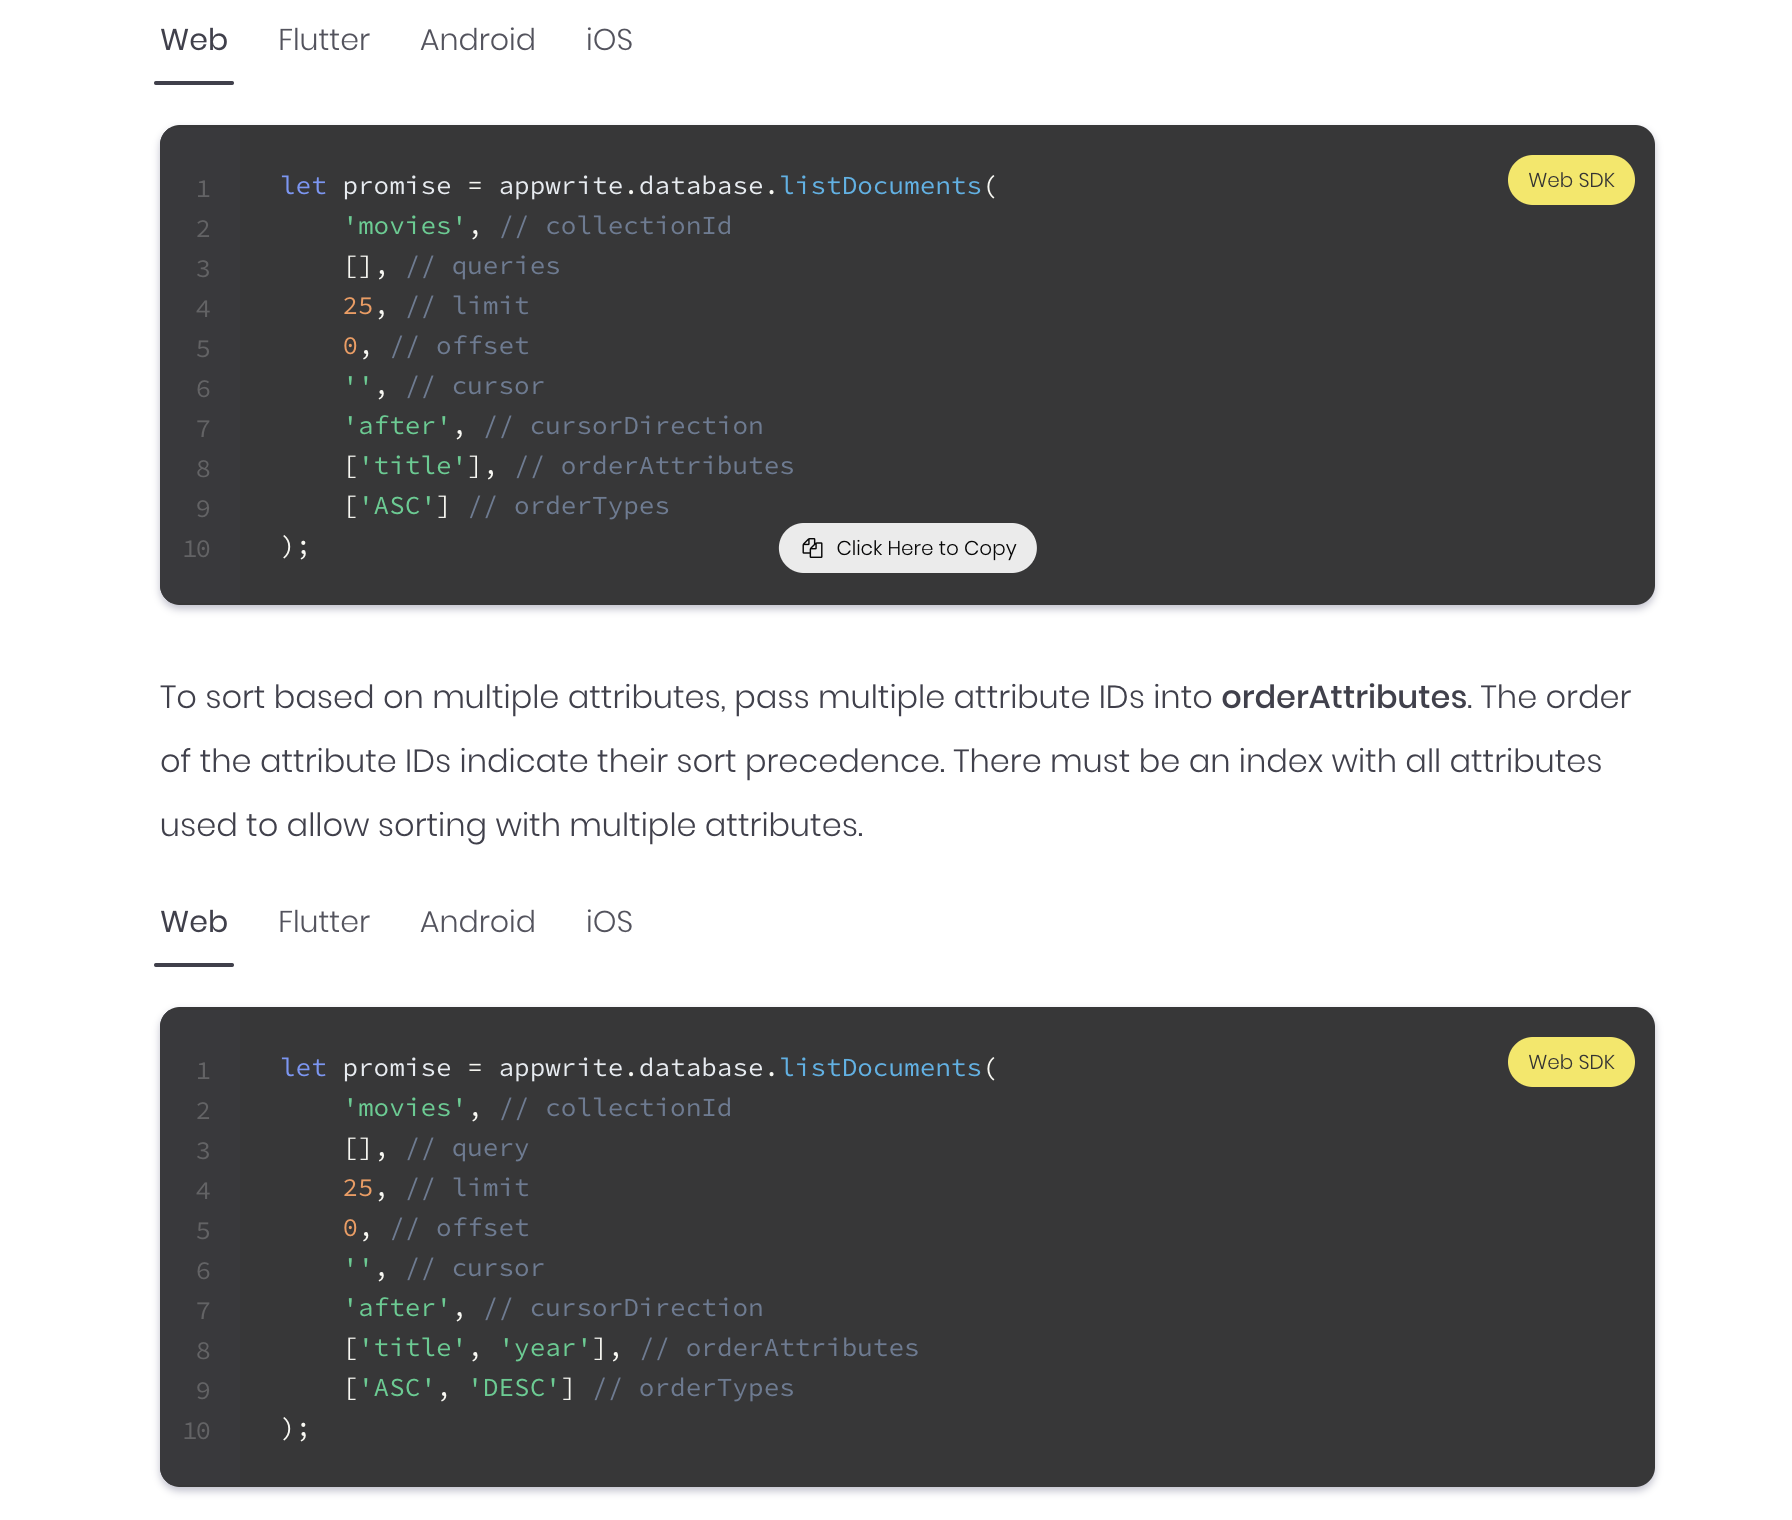
Task: Click the ['title'] orderAttributes line in first block
Action: click(x=569, y=466)
